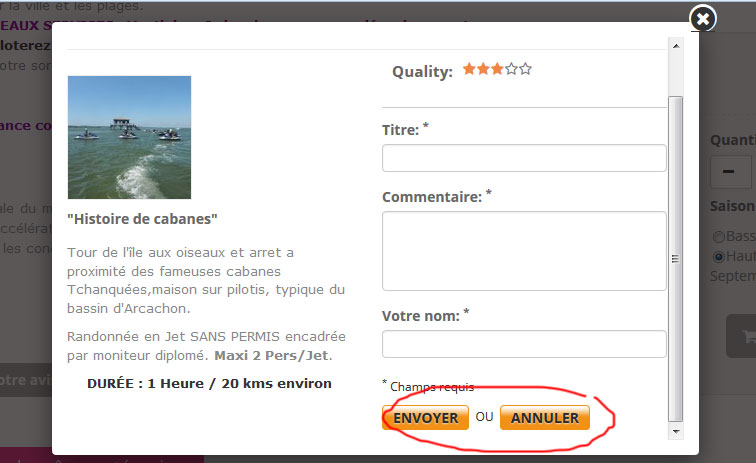This screenshot has height=463, width=756.
Task: Decrease quantity with minus button
Action: pyautogui.click(x=730, y=172)
